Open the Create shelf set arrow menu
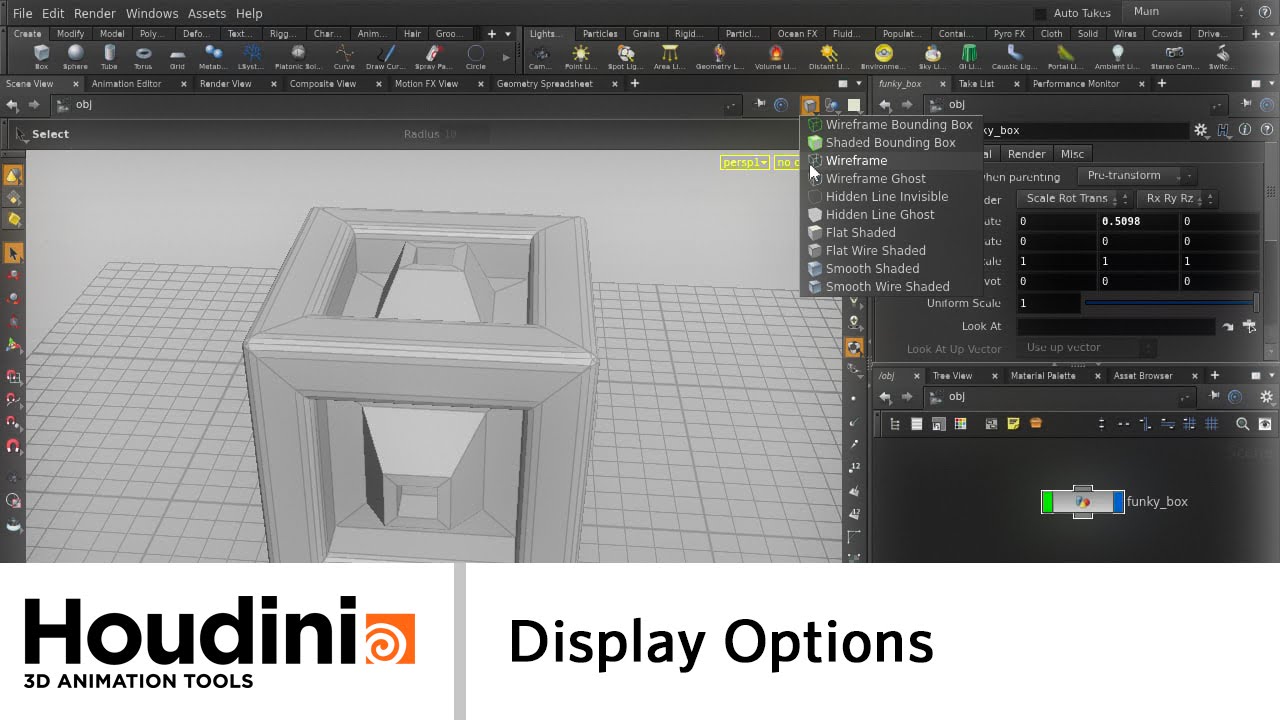1280x720 pixels. 508,33
